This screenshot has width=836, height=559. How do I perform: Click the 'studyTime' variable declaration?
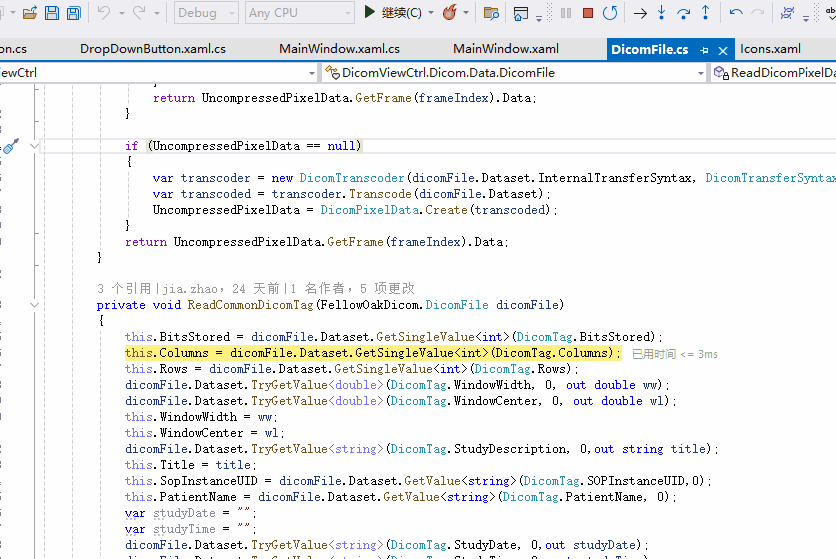184,529
